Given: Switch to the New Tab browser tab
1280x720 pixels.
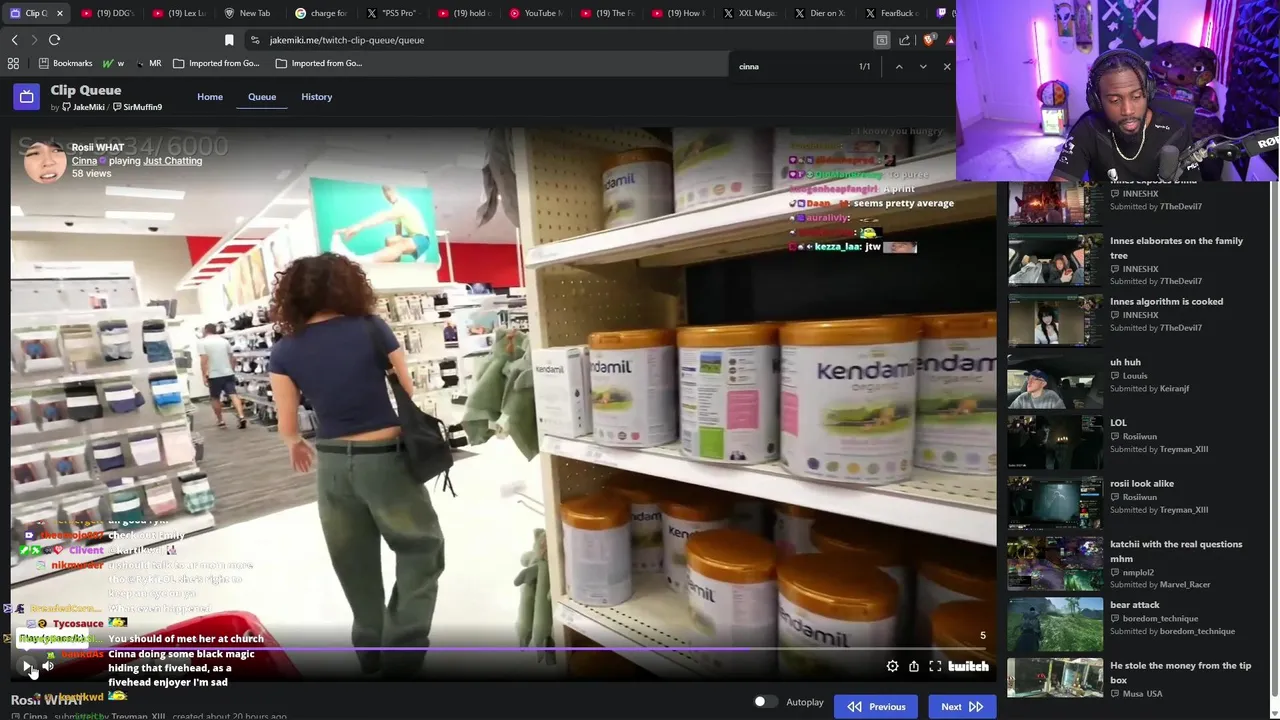Looking at the screenshot, I should coord(250,13).
